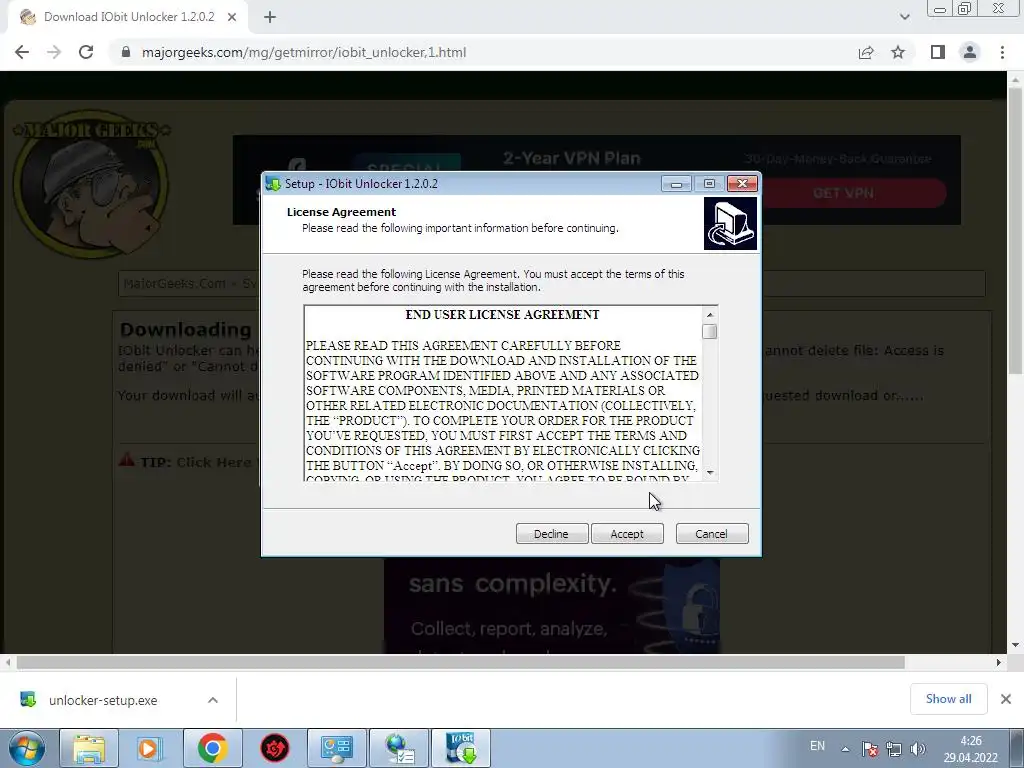Click license text scrollbar down arrow
The height and width of the screenshot is (768, 1024).
pyautogui.click(x=710, y=472)
